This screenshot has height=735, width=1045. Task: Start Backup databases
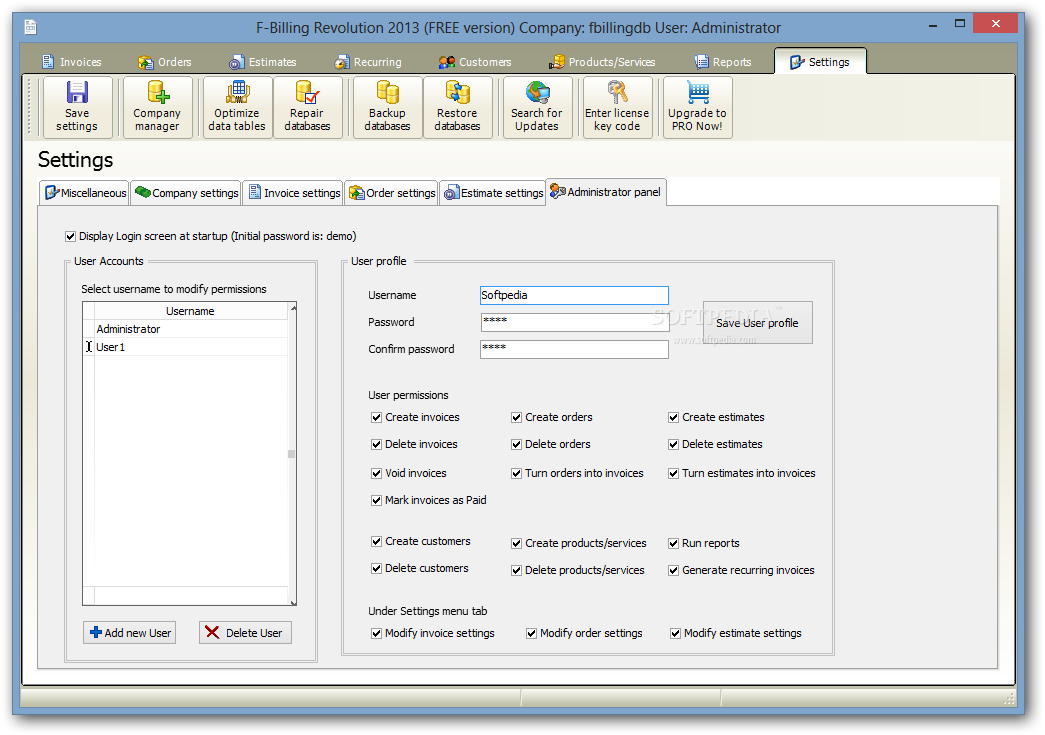[387, 107]
